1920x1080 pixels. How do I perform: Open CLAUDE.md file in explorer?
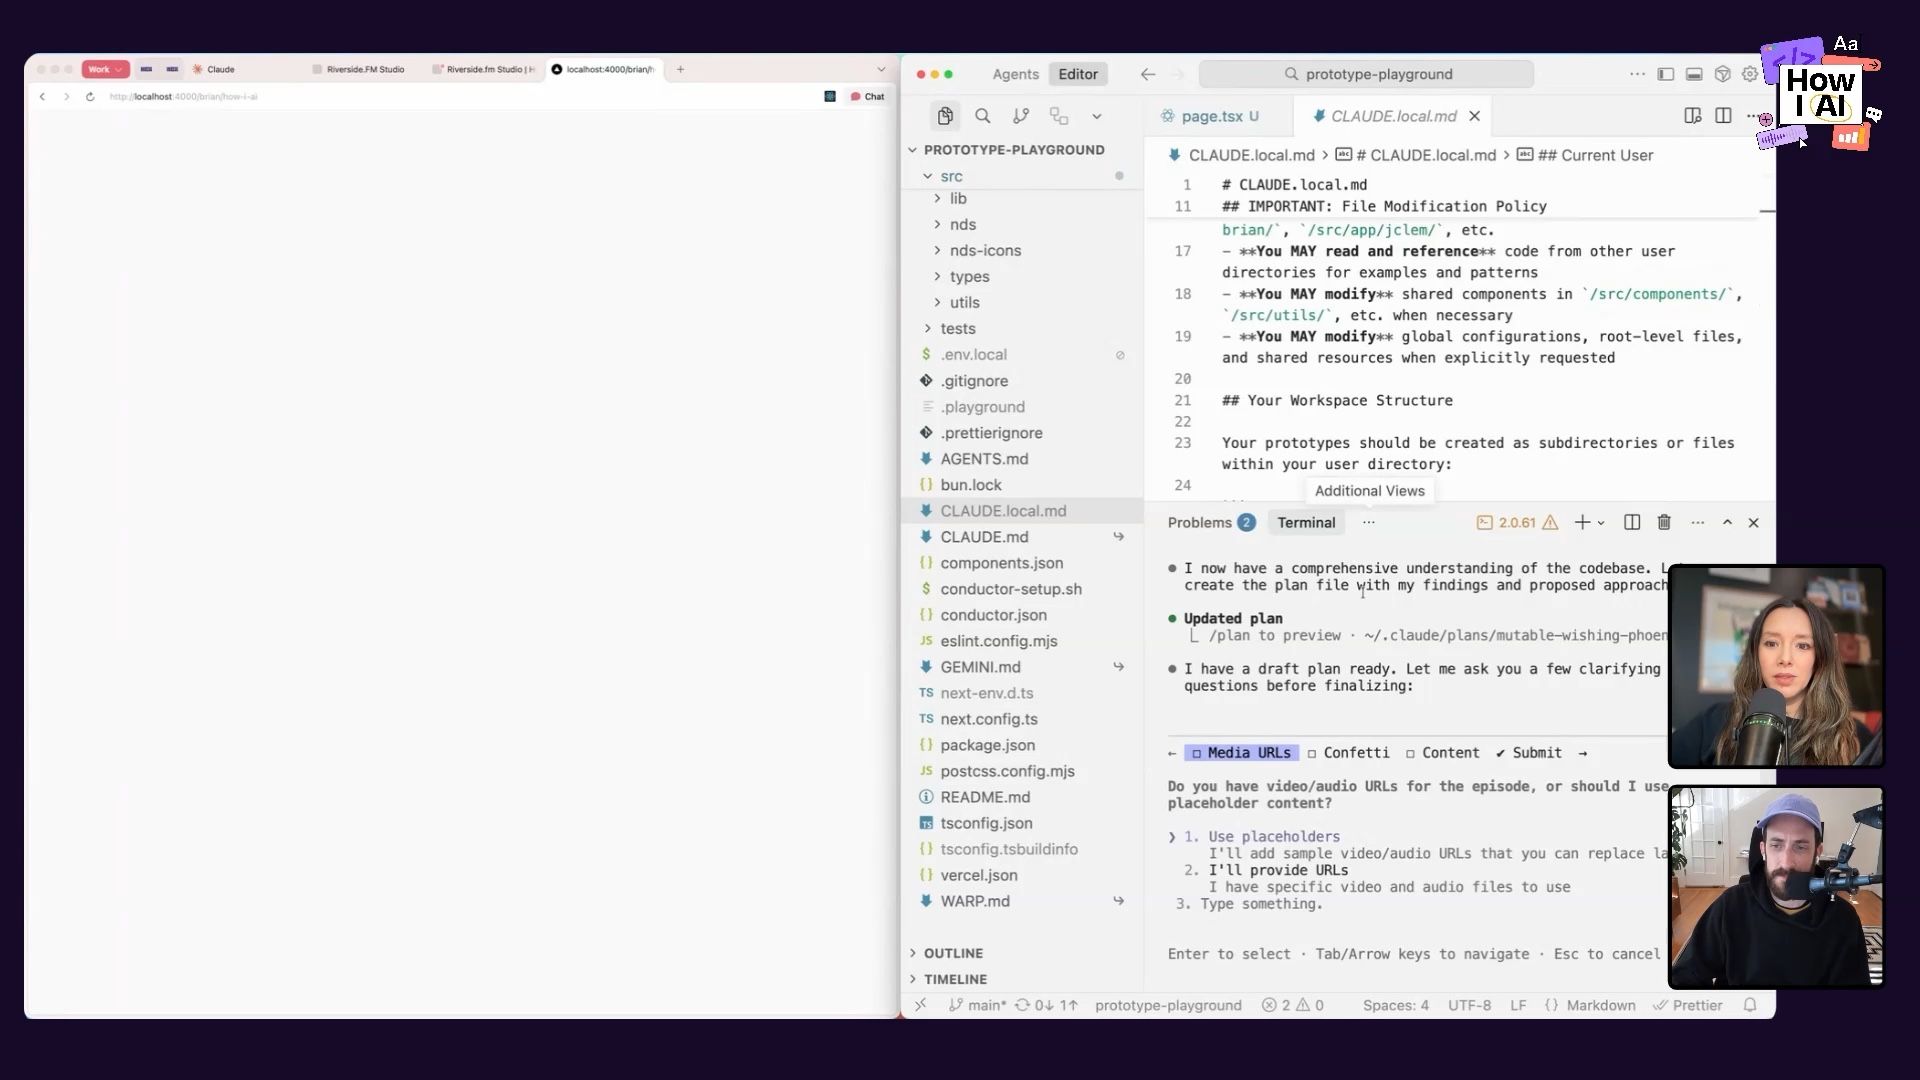tap(984, 537)
